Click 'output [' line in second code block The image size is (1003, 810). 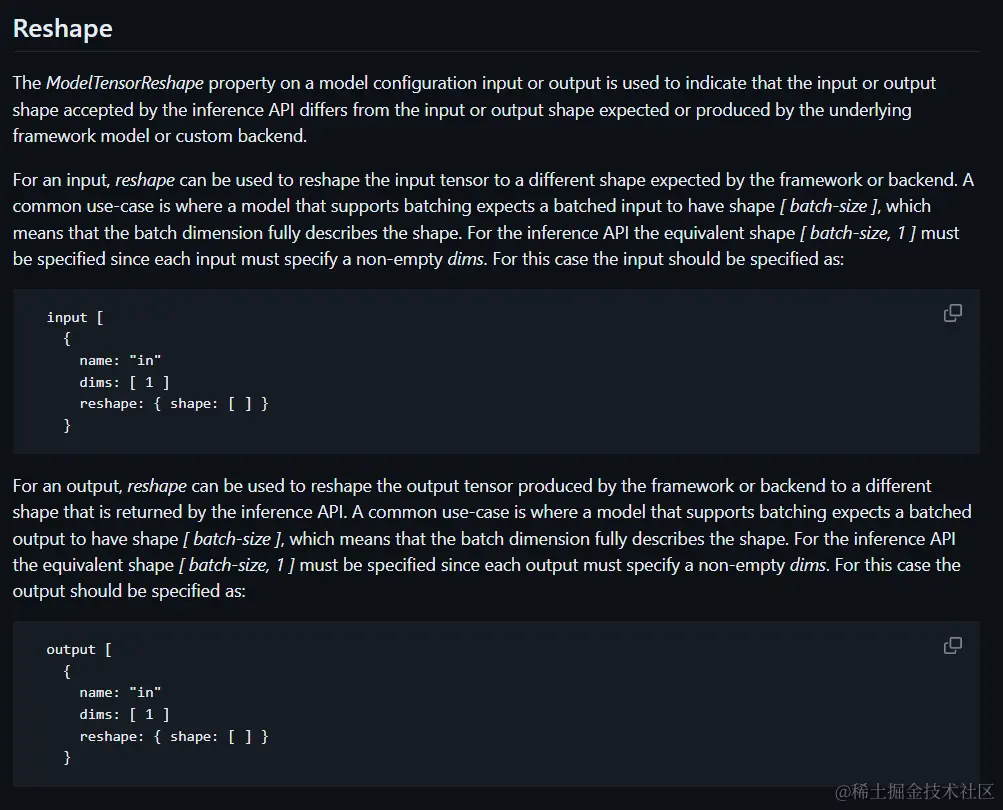pyautogui.click(x=79, y=649)
